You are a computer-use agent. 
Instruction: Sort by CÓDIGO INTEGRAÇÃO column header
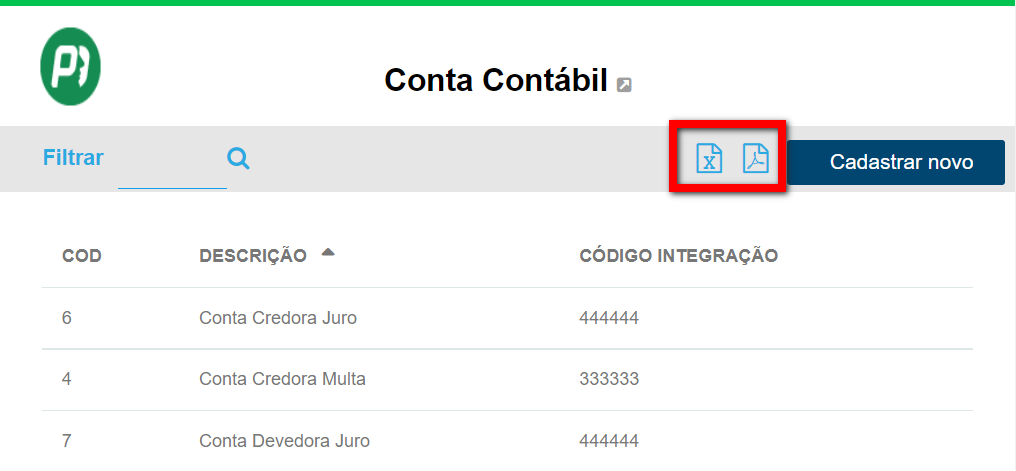678,256
